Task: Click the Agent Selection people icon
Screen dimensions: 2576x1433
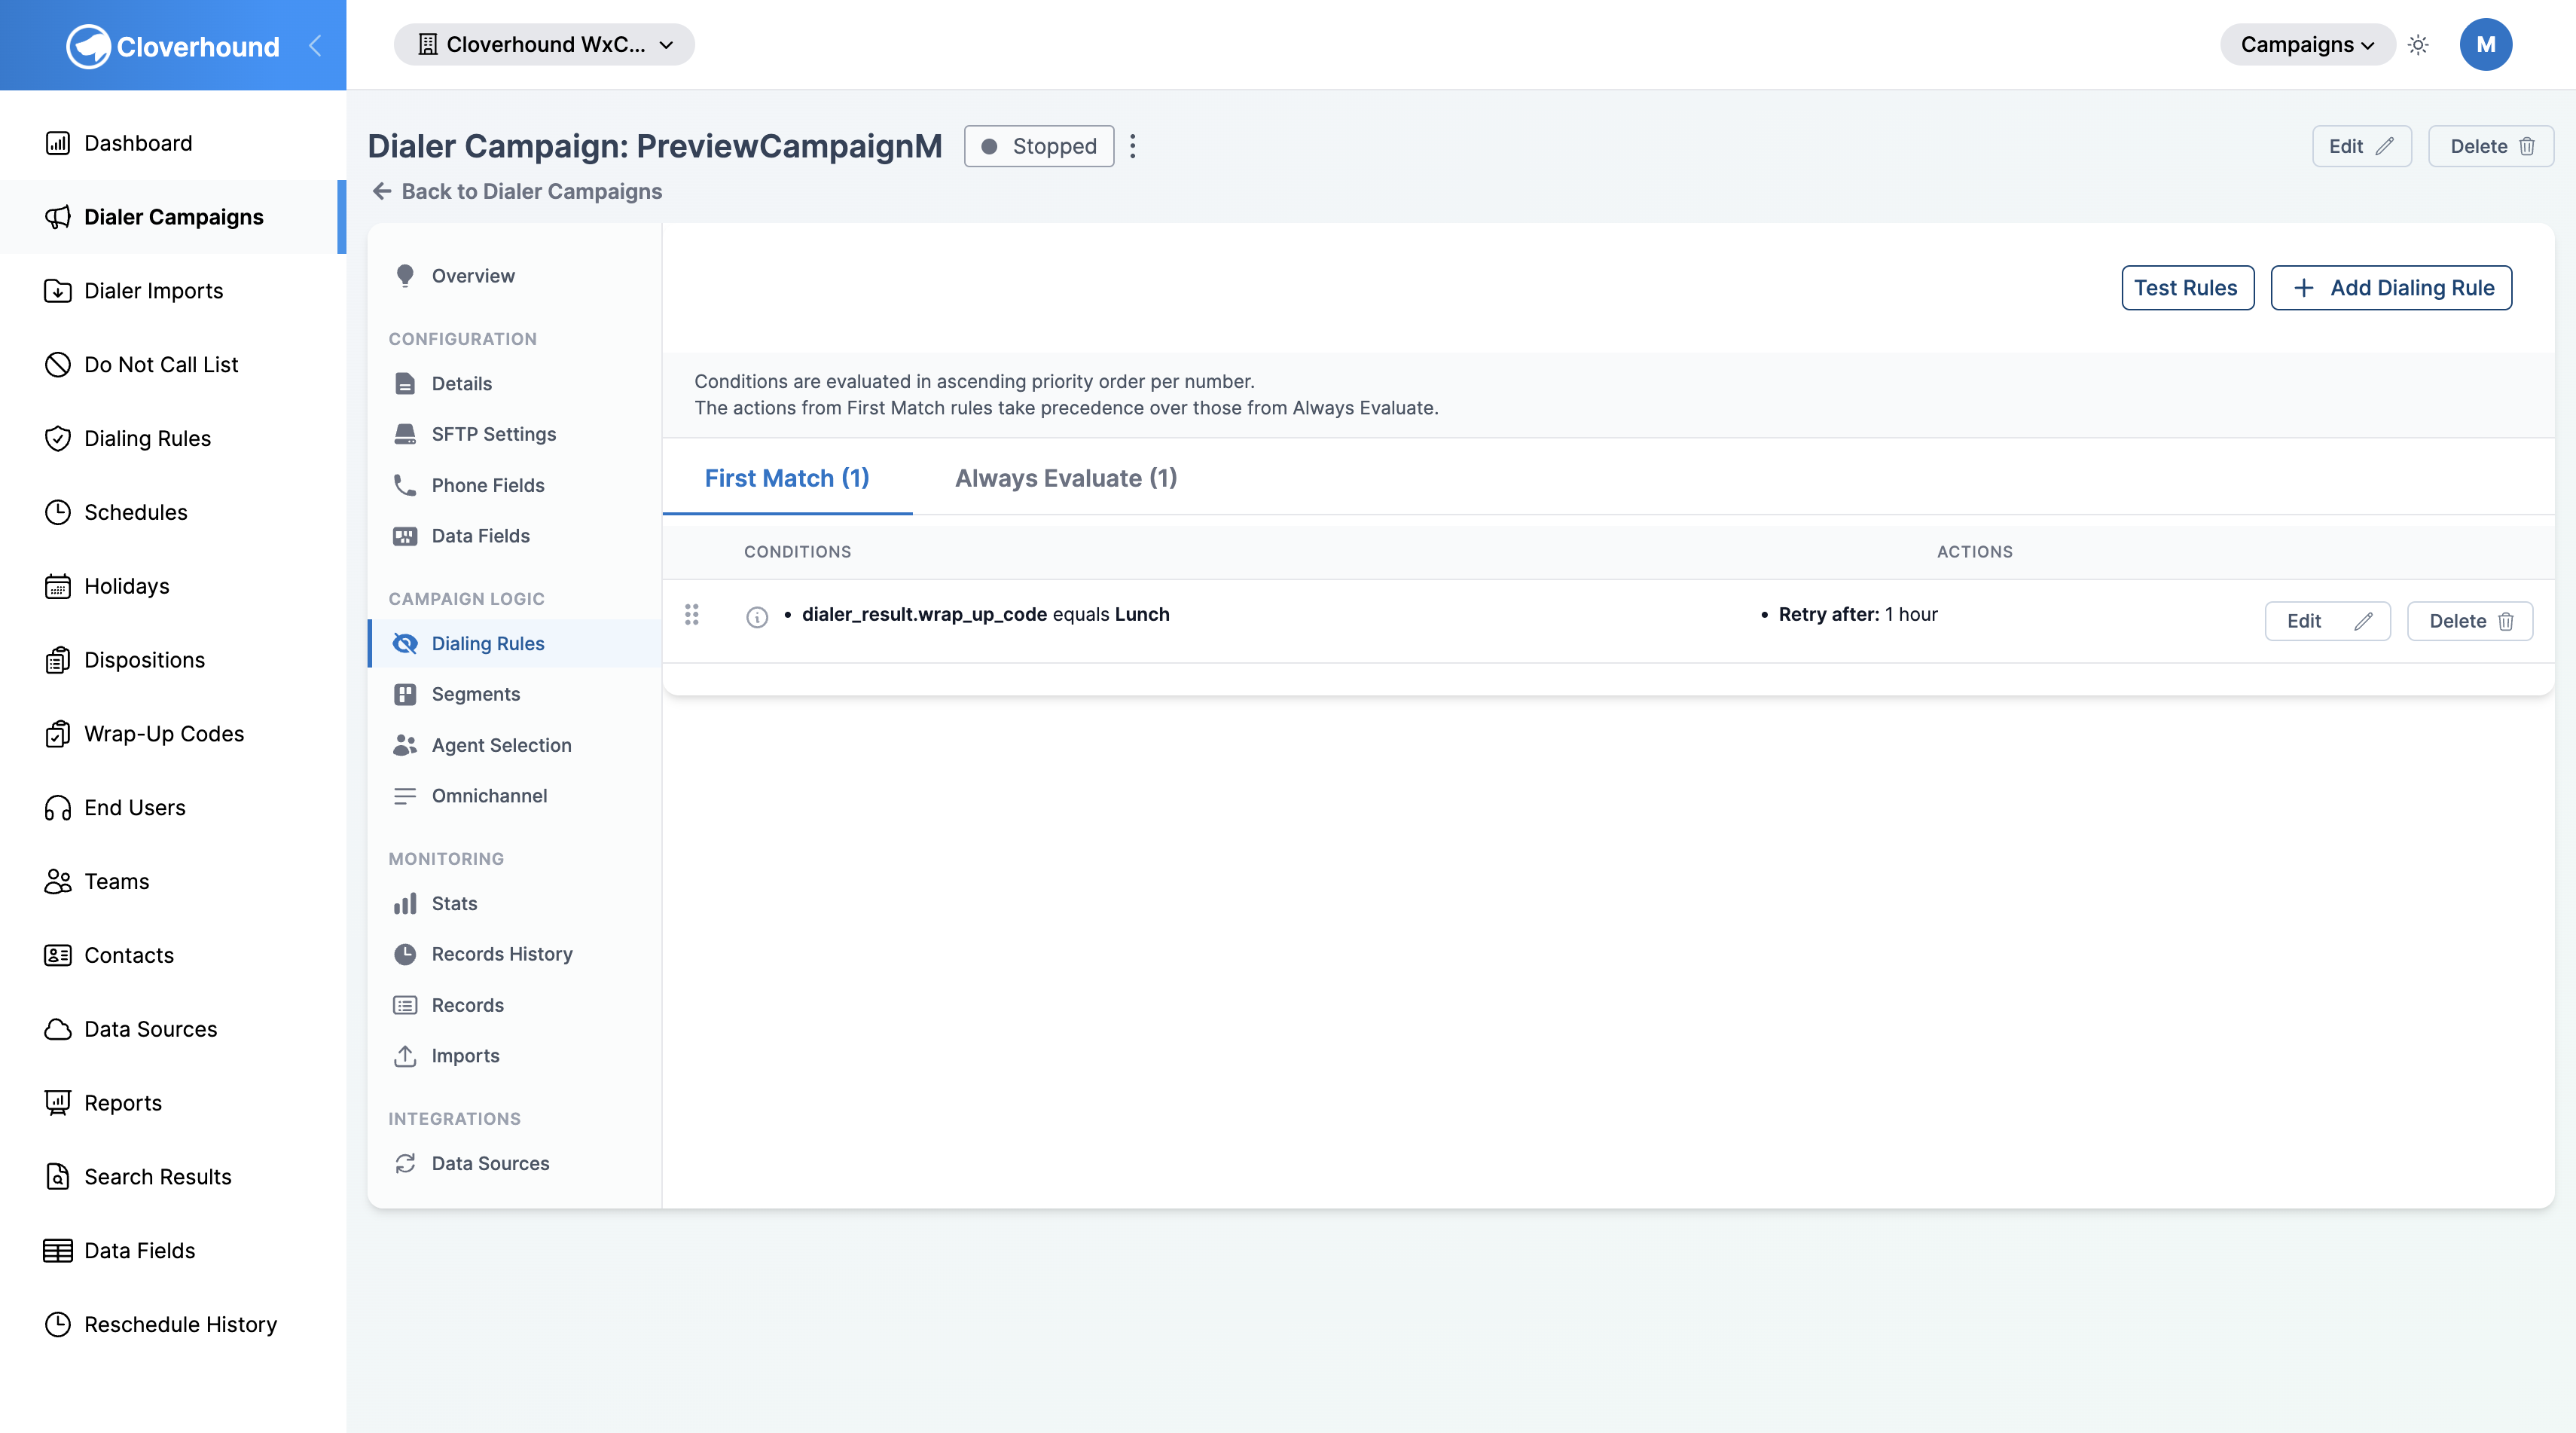Action: pyautogui.click(x=405, y=745)
